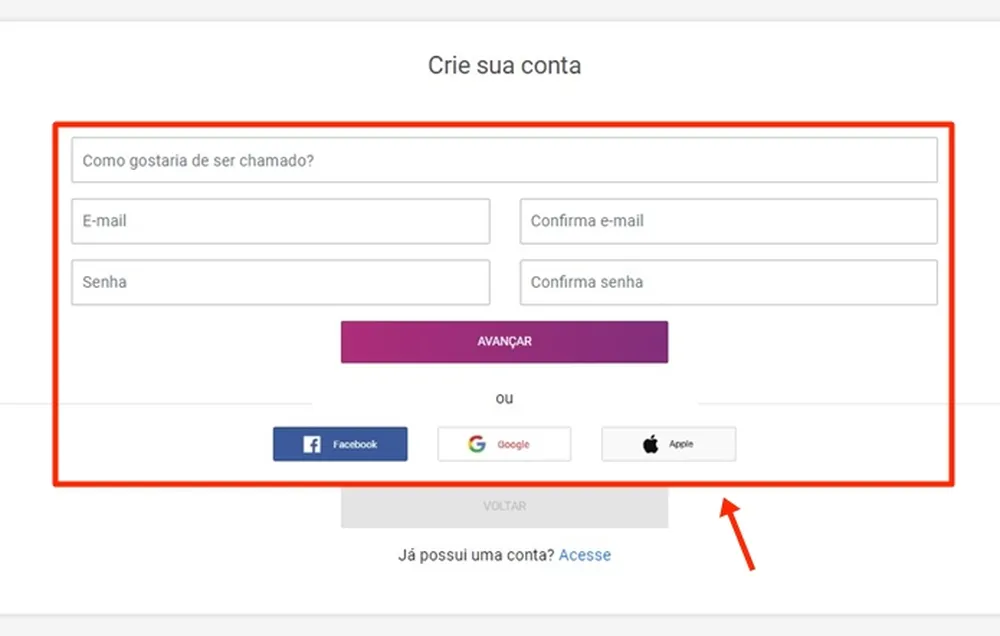Focus the Confirma e-mail field
Screen dimensions: 1000x636
coord(728,221)
